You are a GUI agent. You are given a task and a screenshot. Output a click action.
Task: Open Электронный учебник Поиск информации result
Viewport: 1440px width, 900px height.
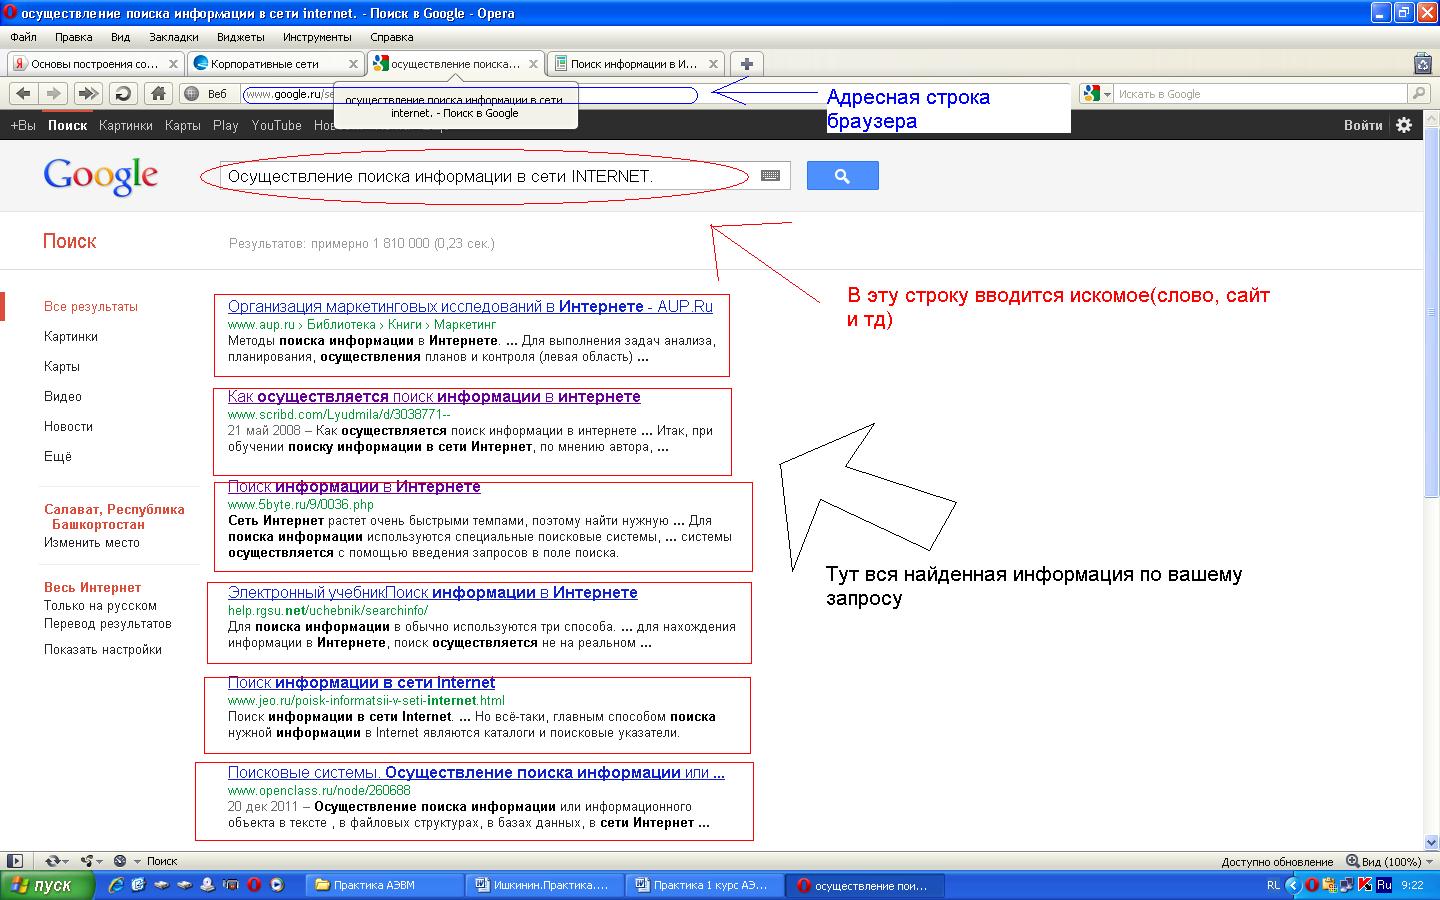pos(432,592)
